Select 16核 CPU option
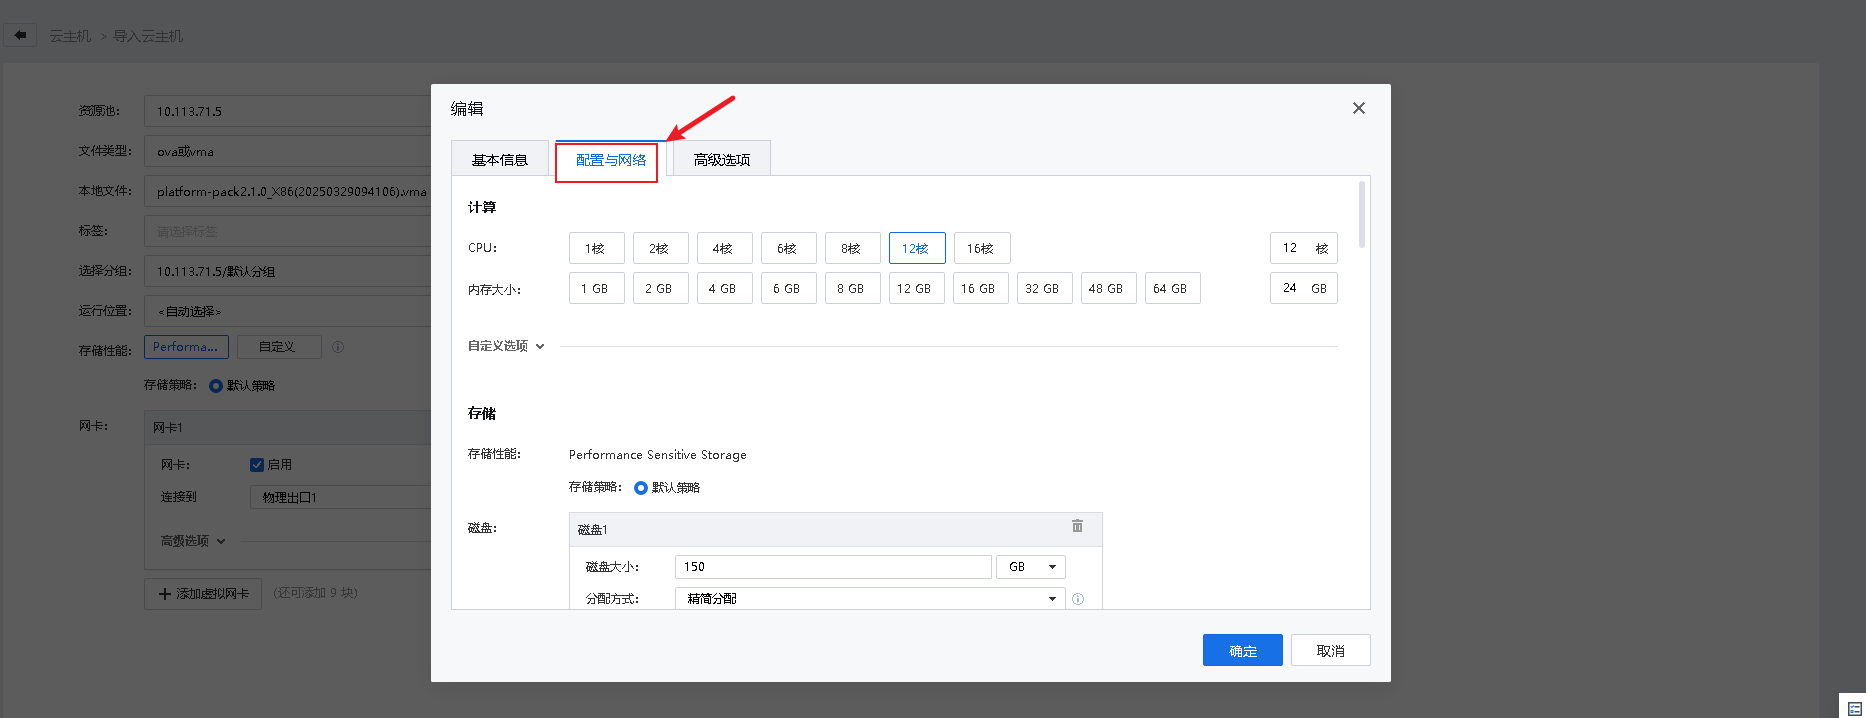This screenshot has height=718, width=1866. (981, 248)
